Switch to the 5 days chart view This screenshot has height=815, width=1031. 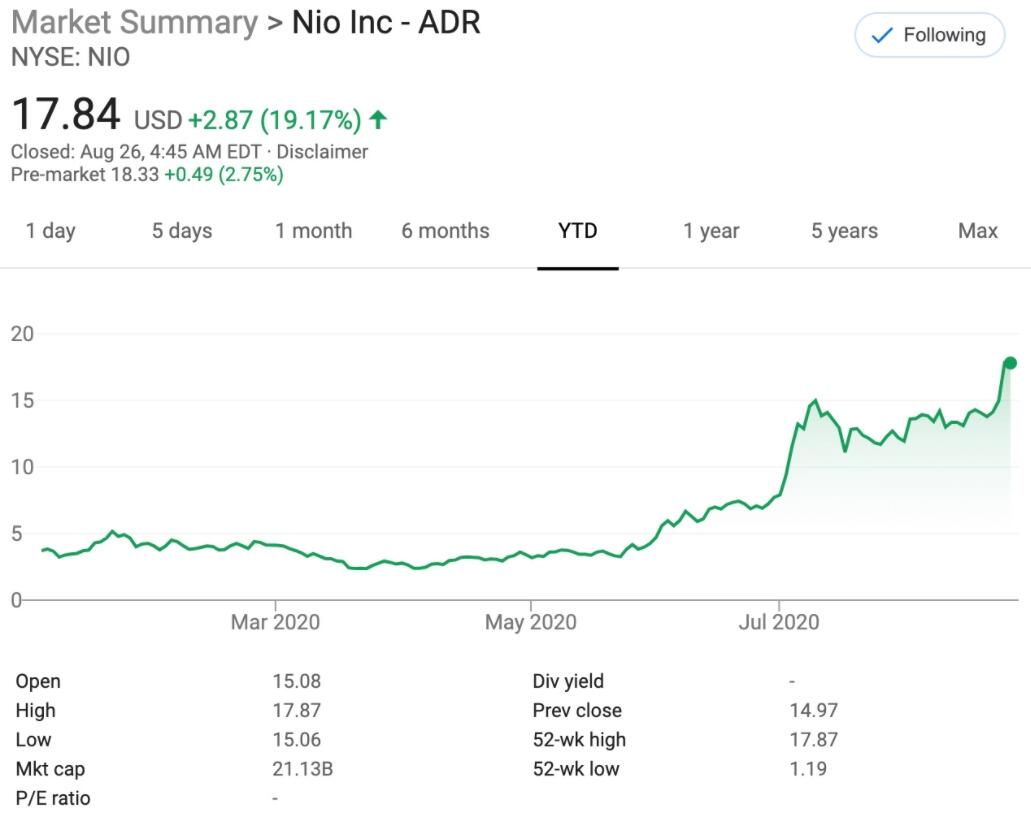click(182, 231)
